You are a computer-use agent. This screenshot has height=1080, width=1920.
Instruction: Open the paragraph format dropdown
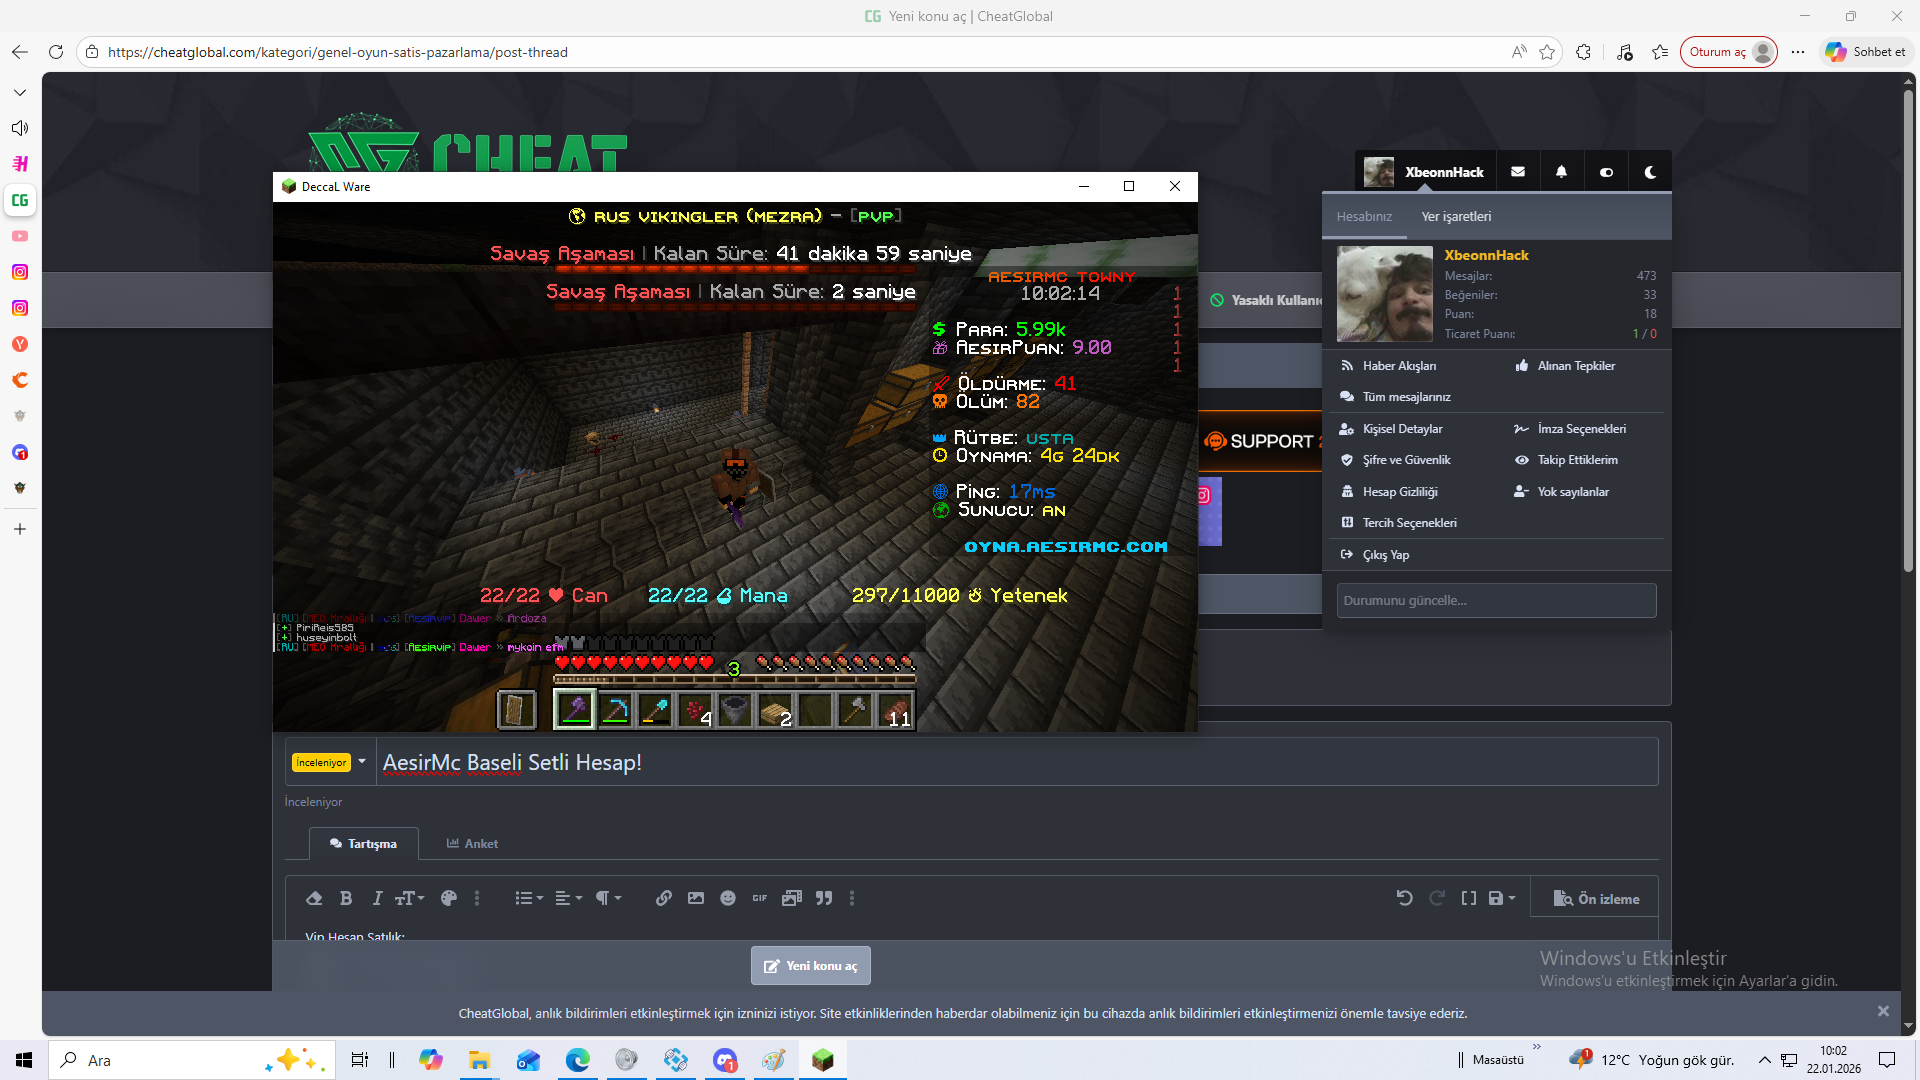point(608,898)
